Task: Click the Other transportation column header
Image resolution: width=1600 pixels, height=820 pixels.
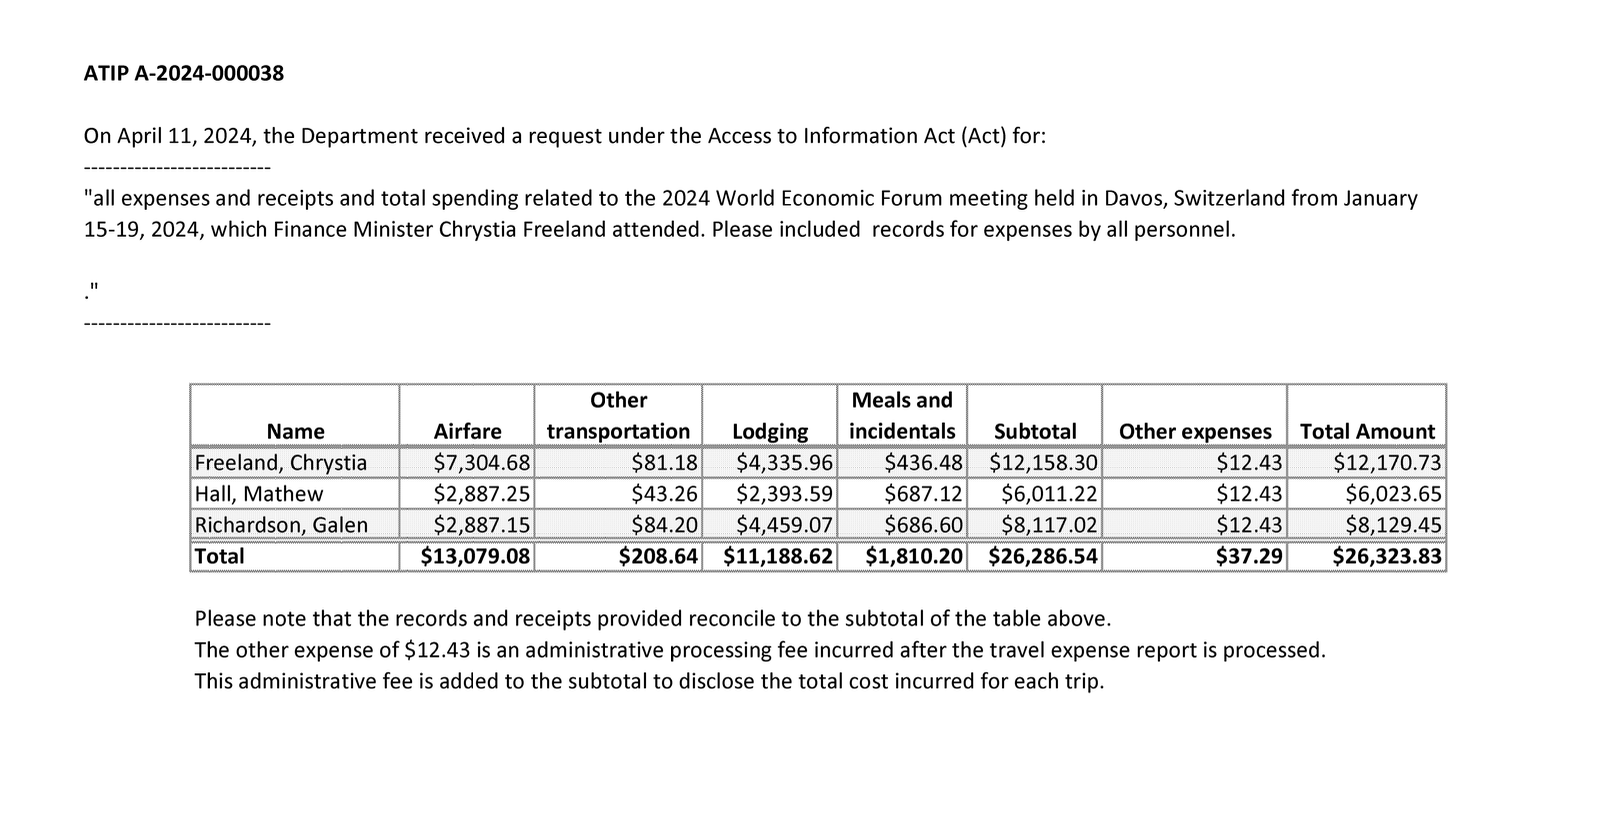Action: 618,417
